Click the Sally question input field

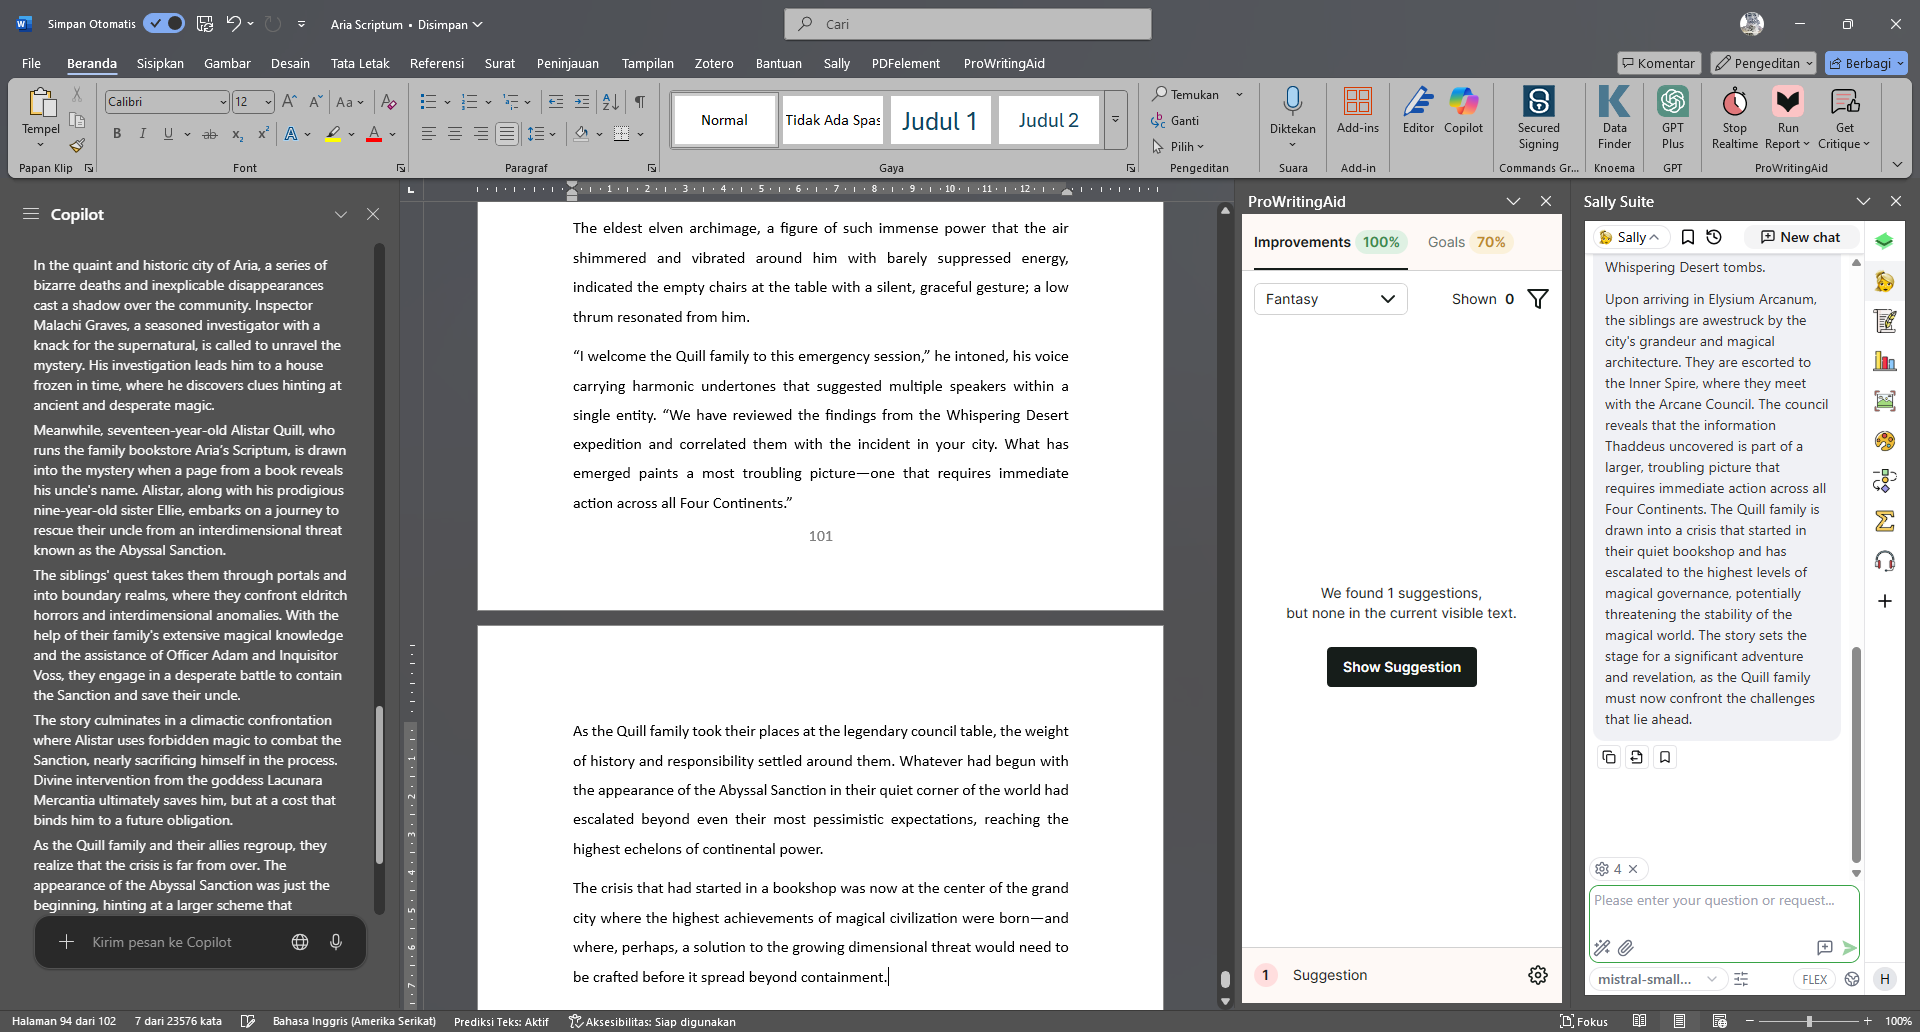tap(1722, 901)
